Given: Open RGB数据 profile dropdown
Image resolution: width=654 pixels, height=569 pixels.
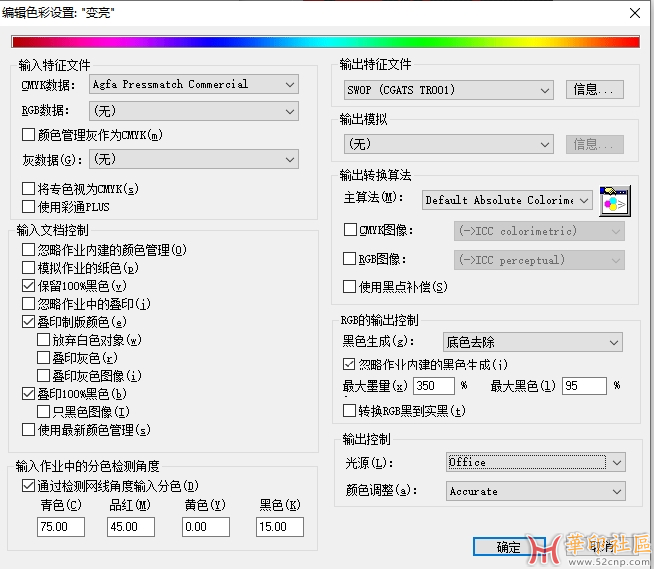Looking at the screenshot, I should click(194, 111).
